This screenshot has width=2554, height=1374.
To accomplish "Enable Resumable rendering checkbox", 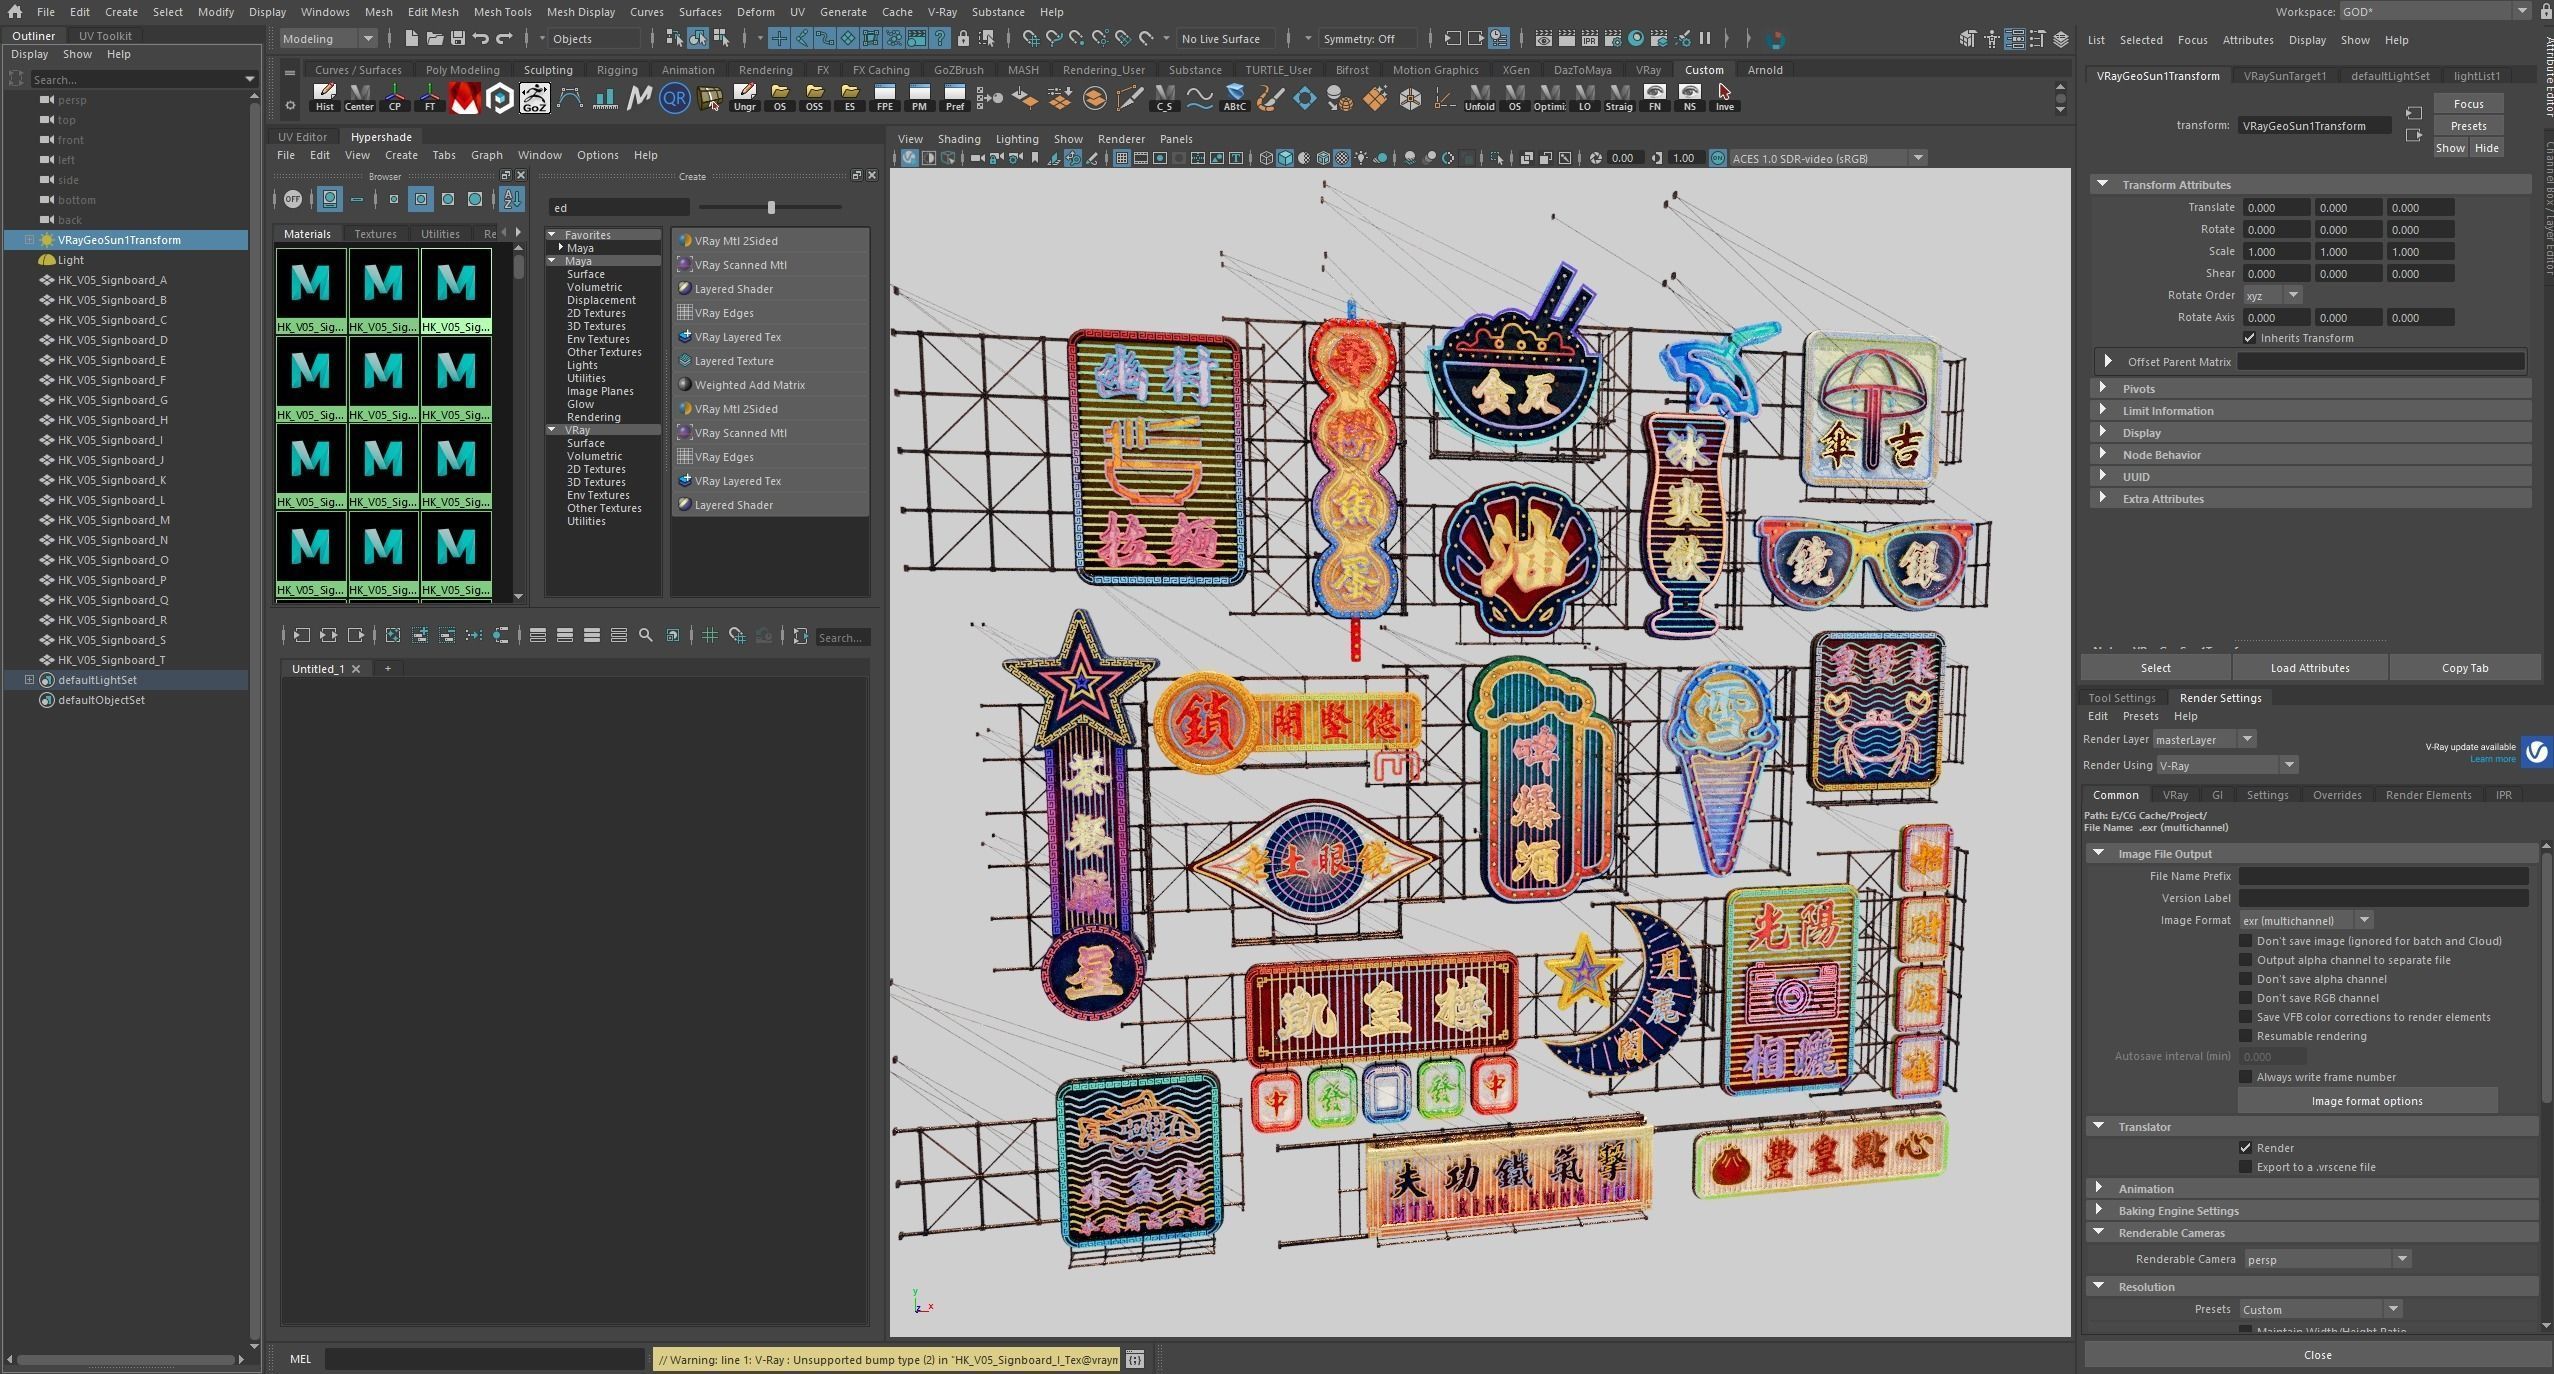I will click(x=2245, y=1036).
